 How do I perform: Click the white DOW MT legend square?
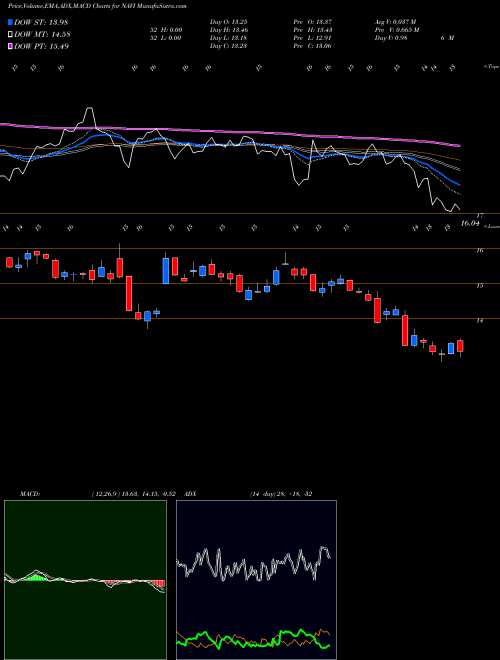[10, 34]
